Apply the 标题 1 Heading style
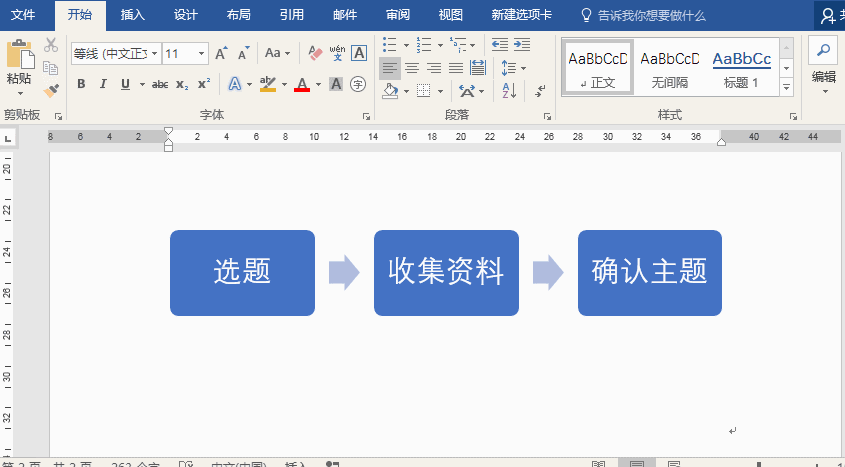The width and height of the screenshot is (845, 467). point(742,67)
